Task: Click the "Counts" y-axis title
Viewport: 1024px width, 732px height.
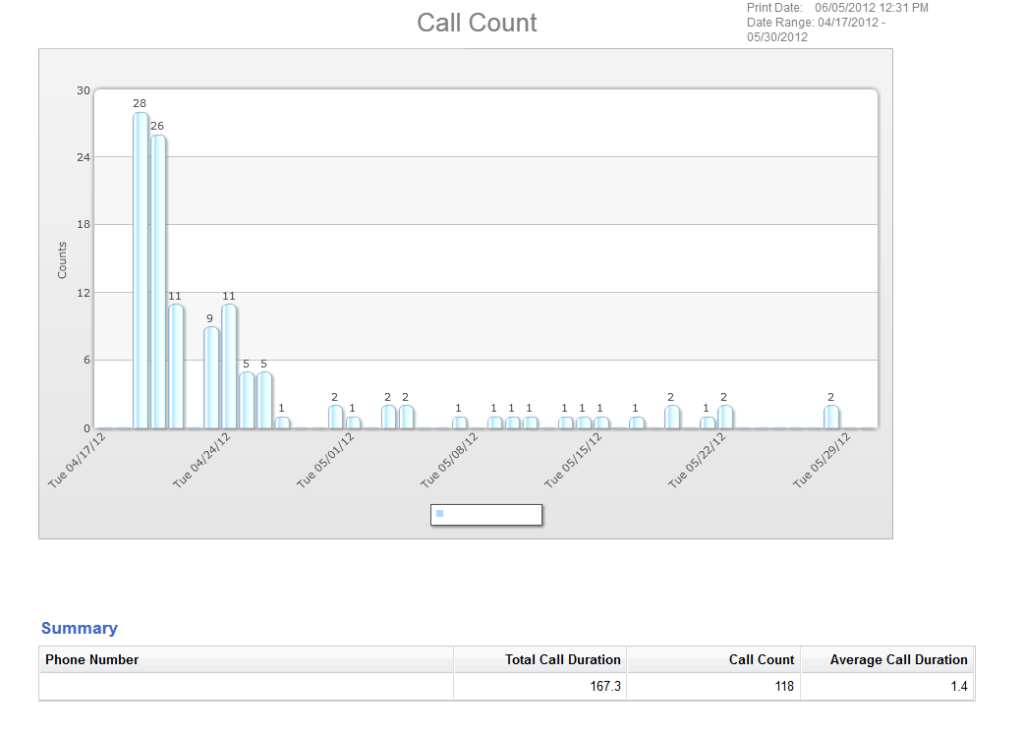Action: (x=63, y=260)
